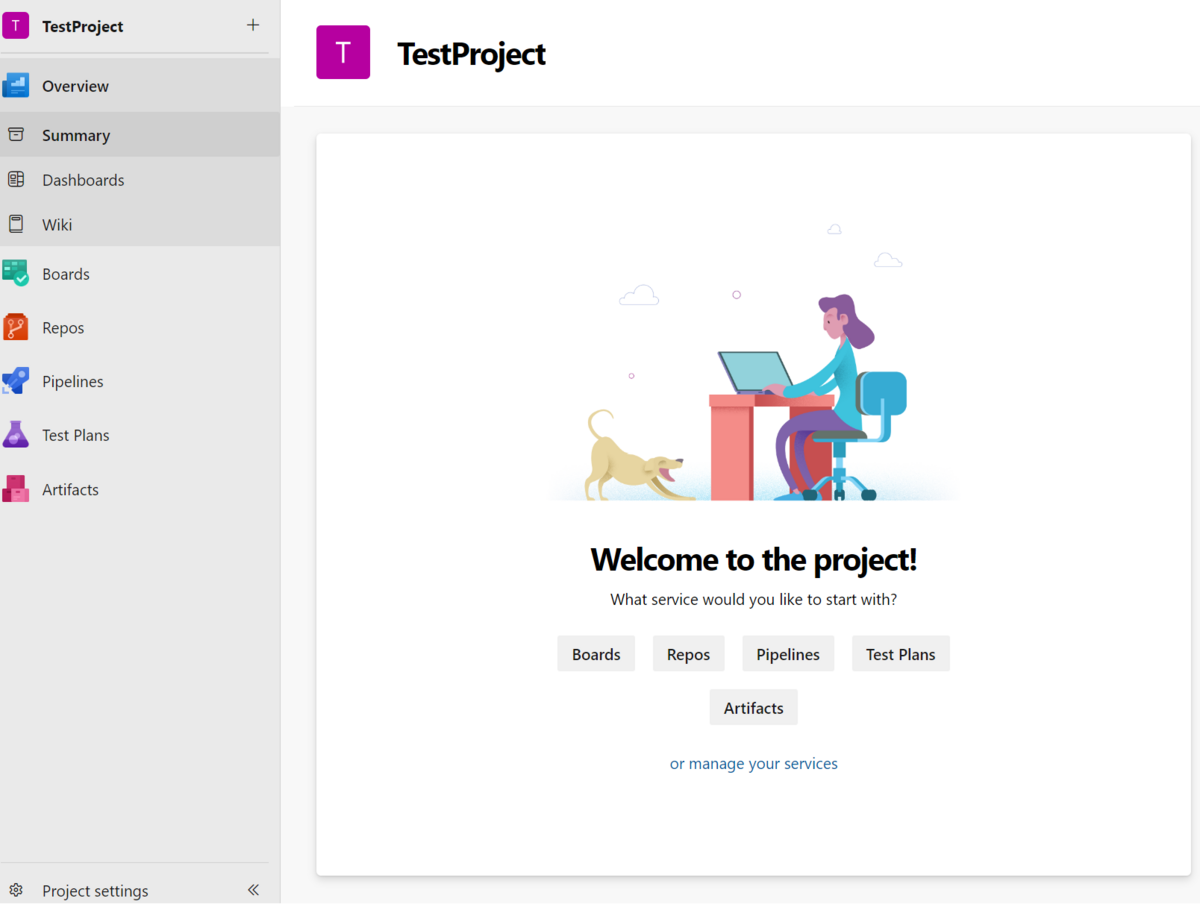
Task: Click the TestProject page title
Action: coord(472,53)
